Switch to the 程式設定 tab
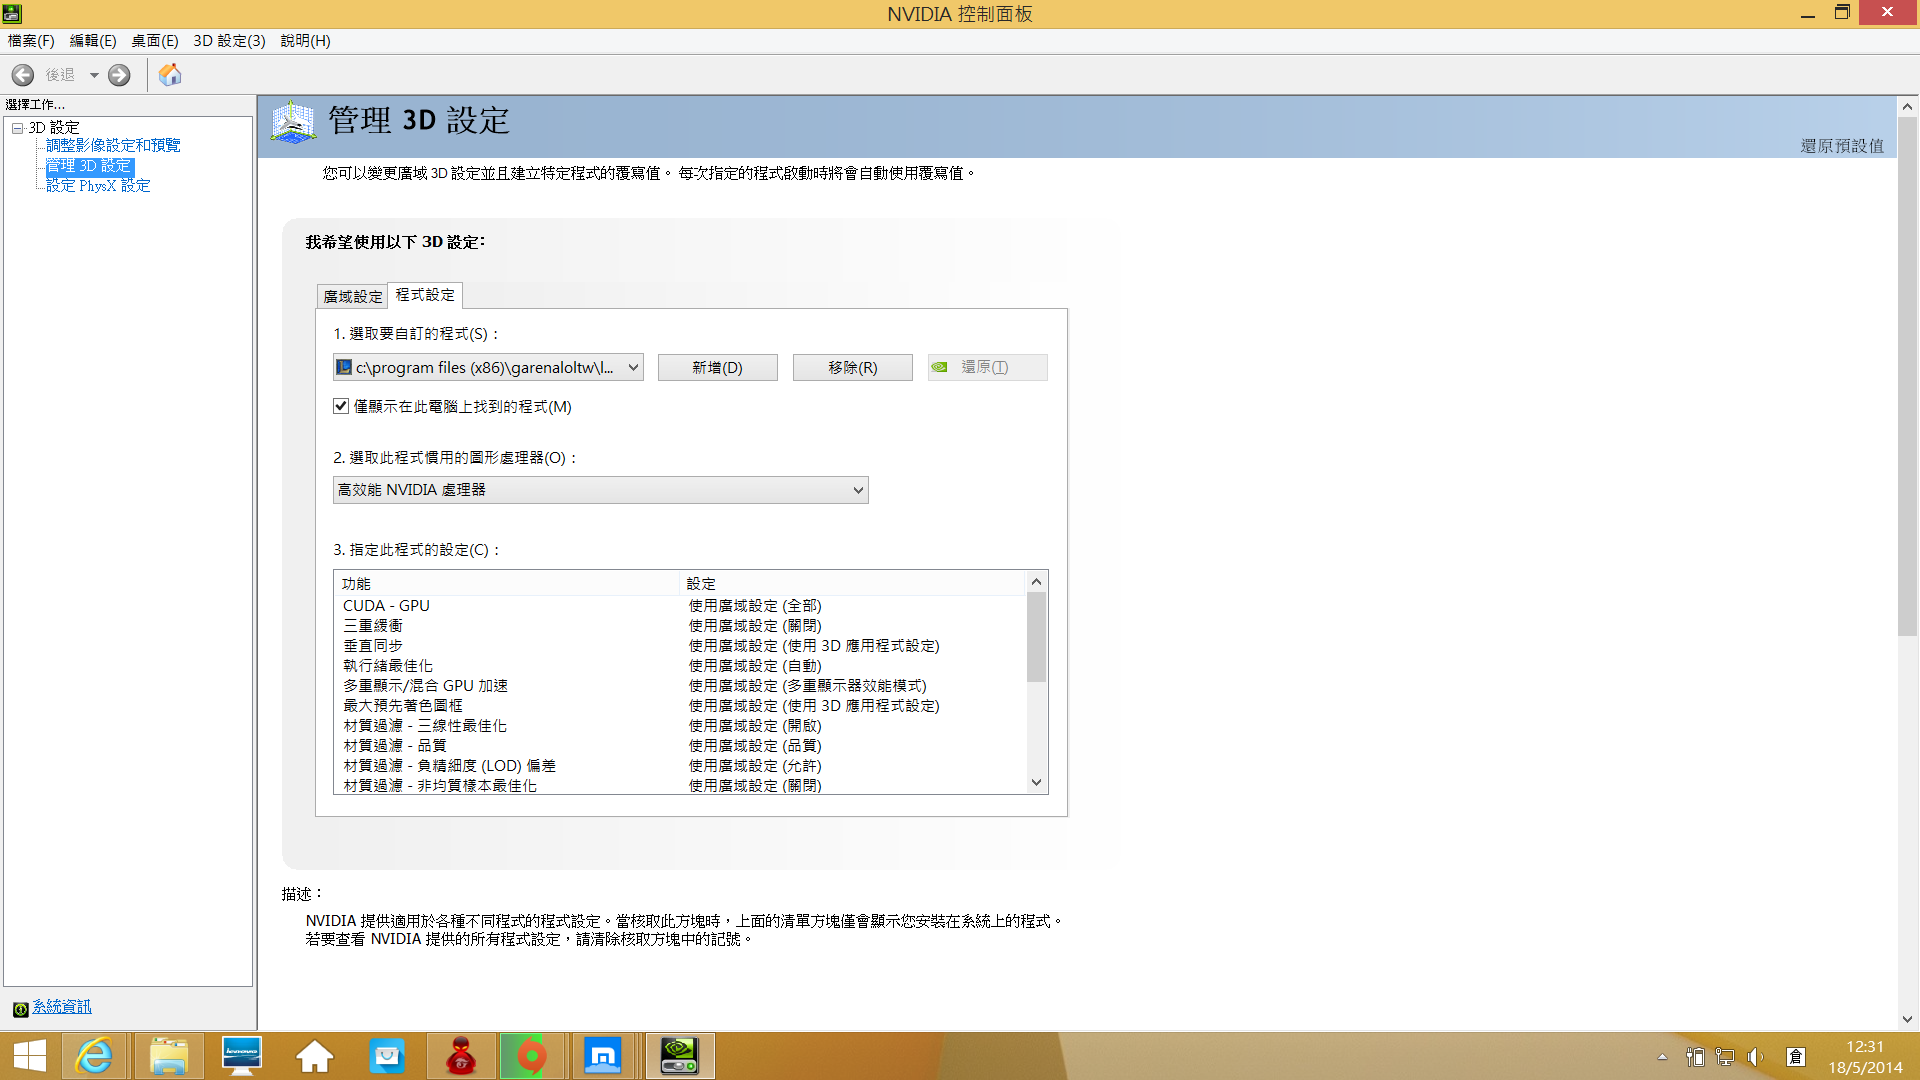The width and height of the screenshot is (1920, 1080). (425, 295)
